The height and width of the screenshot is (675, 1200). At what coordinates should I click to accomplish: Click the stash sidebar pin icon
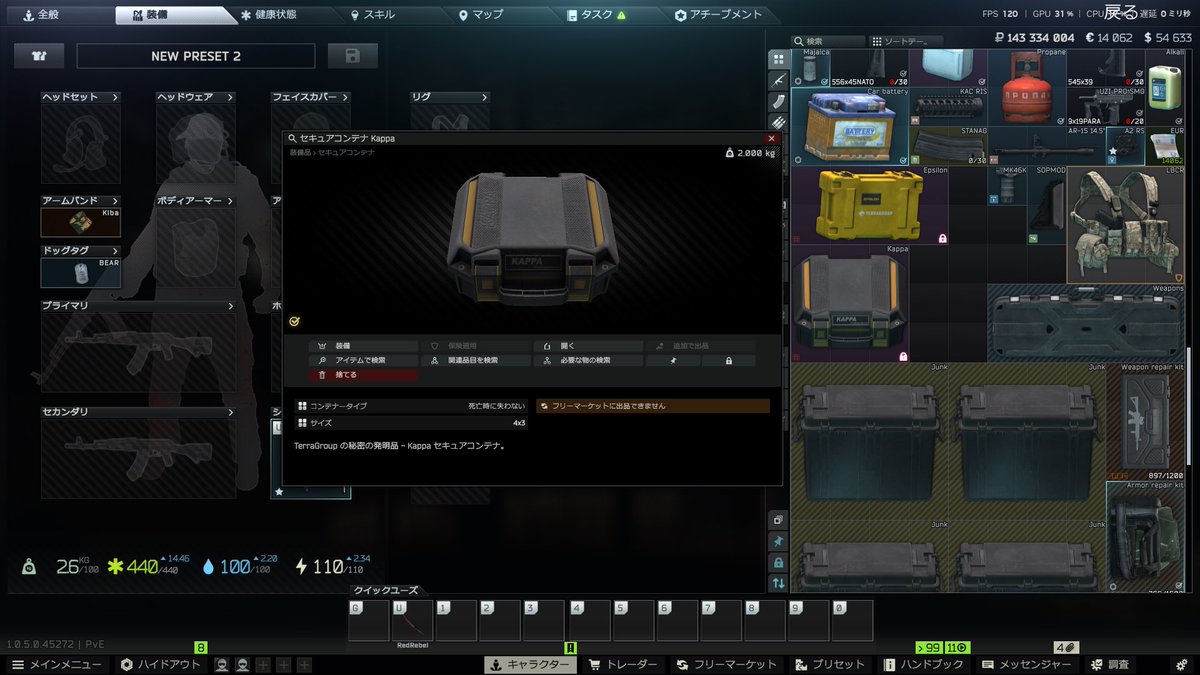pos(778,541)
